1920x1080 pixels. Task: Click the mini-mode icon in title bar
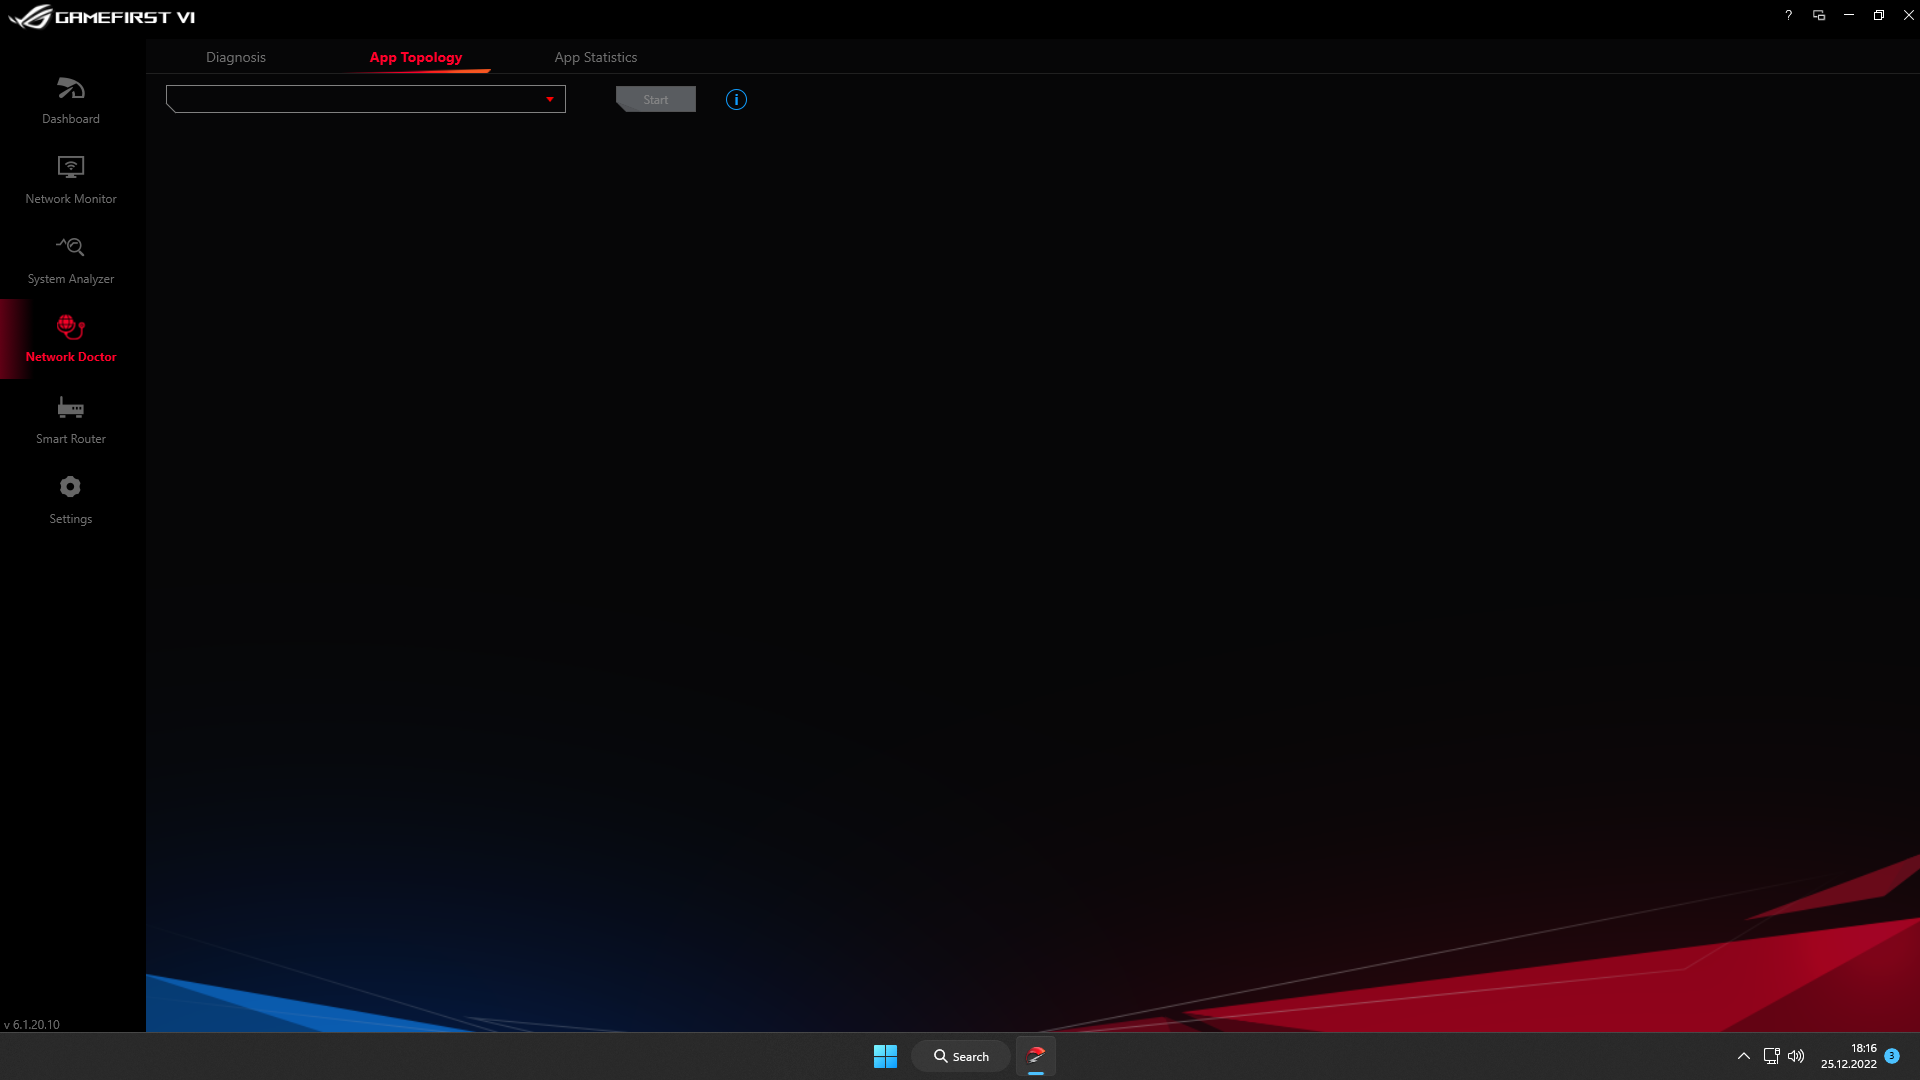tap(1819, 15)
